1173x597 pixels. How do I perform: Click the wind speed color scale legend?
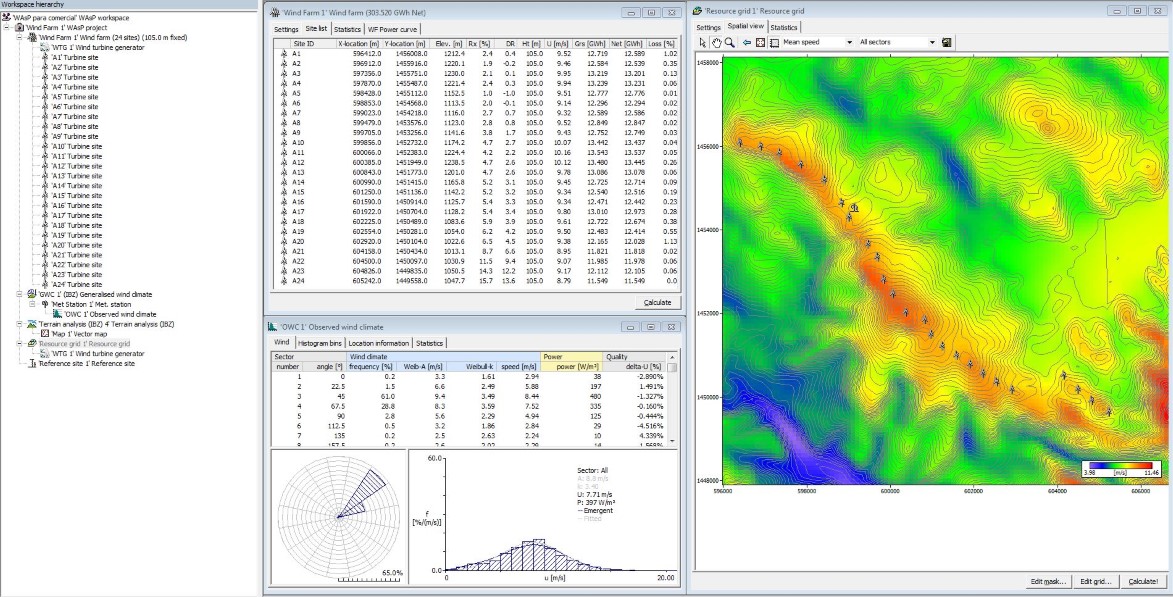pos(1119,469)
